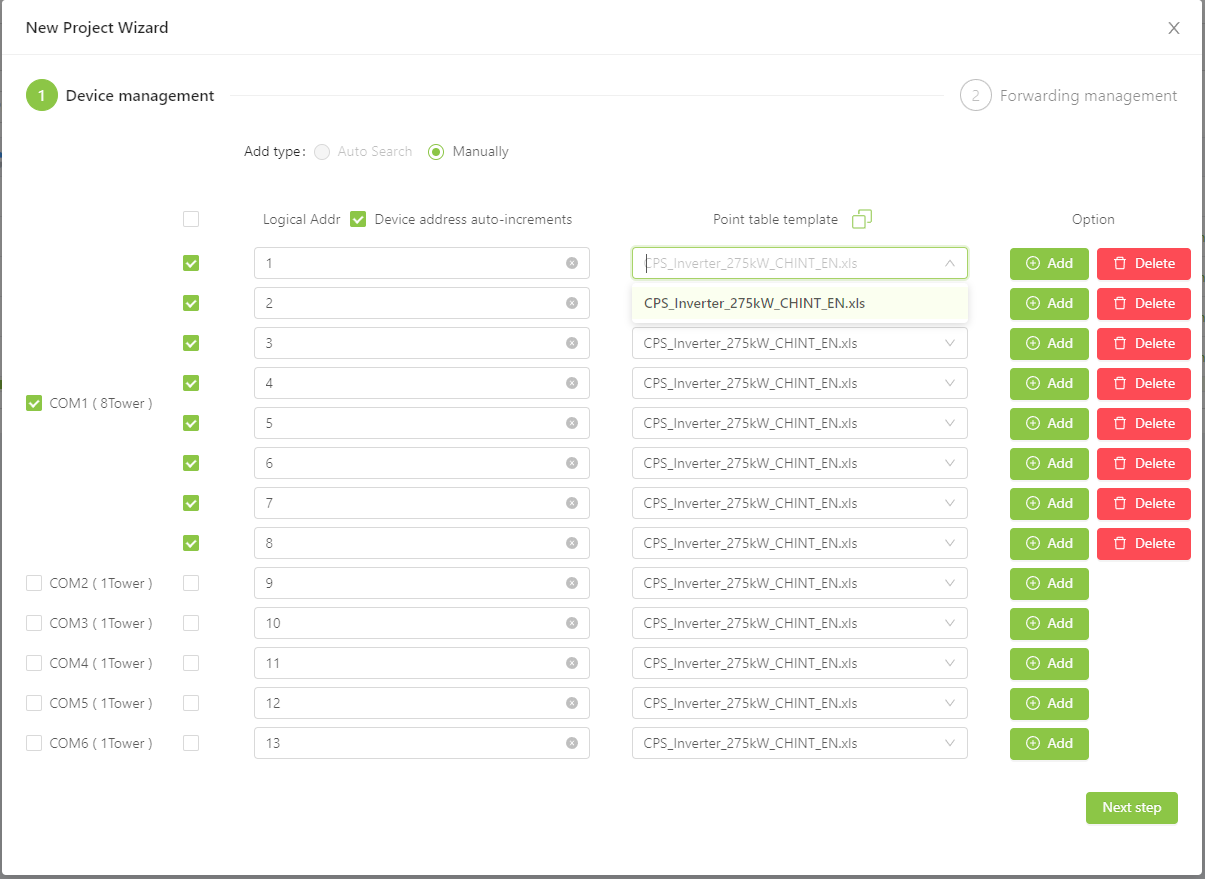Uncheck Device address auto-increments

[358, 219]
